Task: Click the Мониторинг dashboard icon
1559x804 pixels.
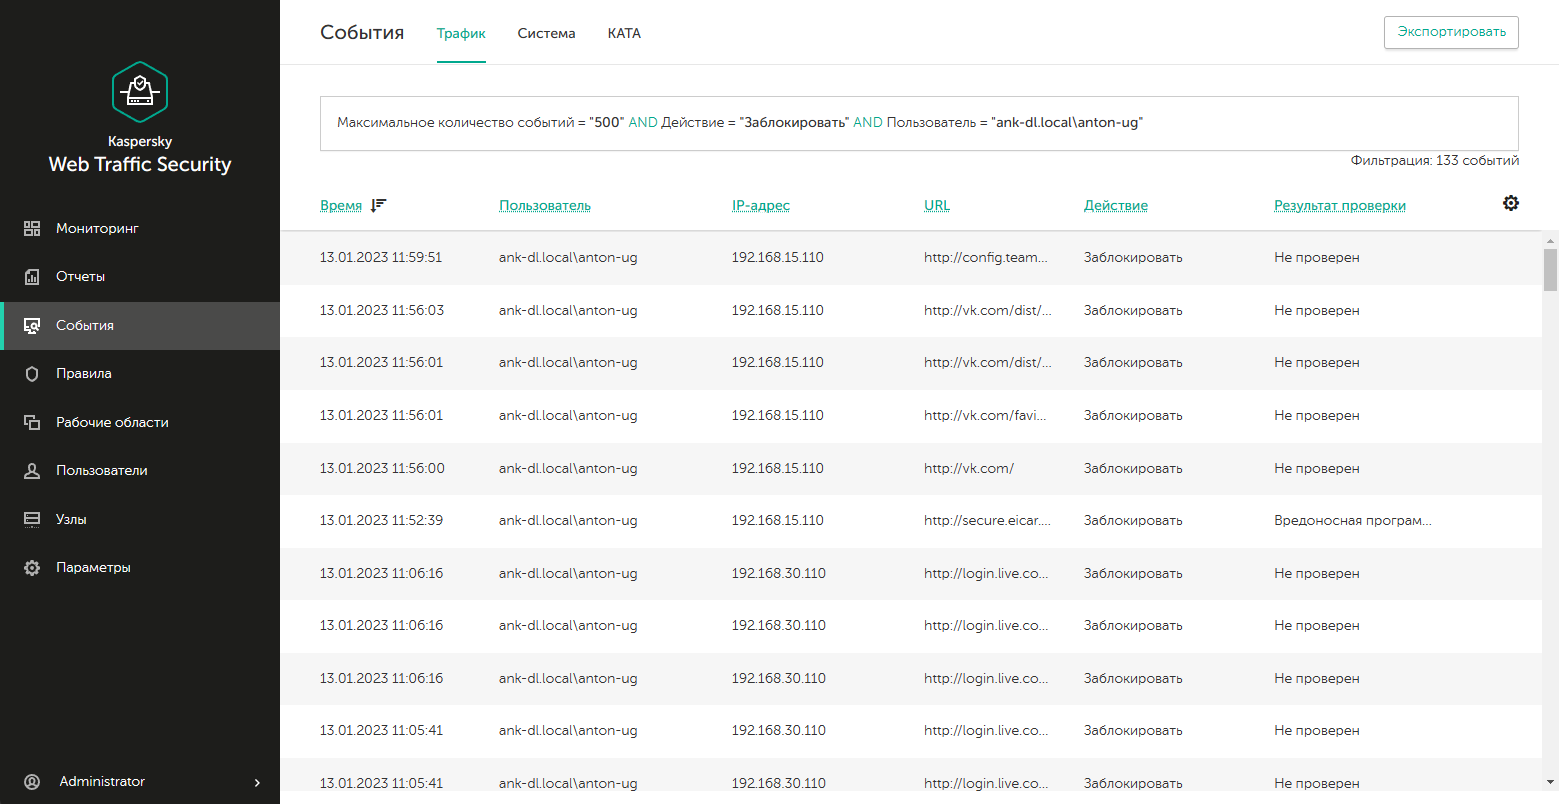Action: [x=32, y=228]
